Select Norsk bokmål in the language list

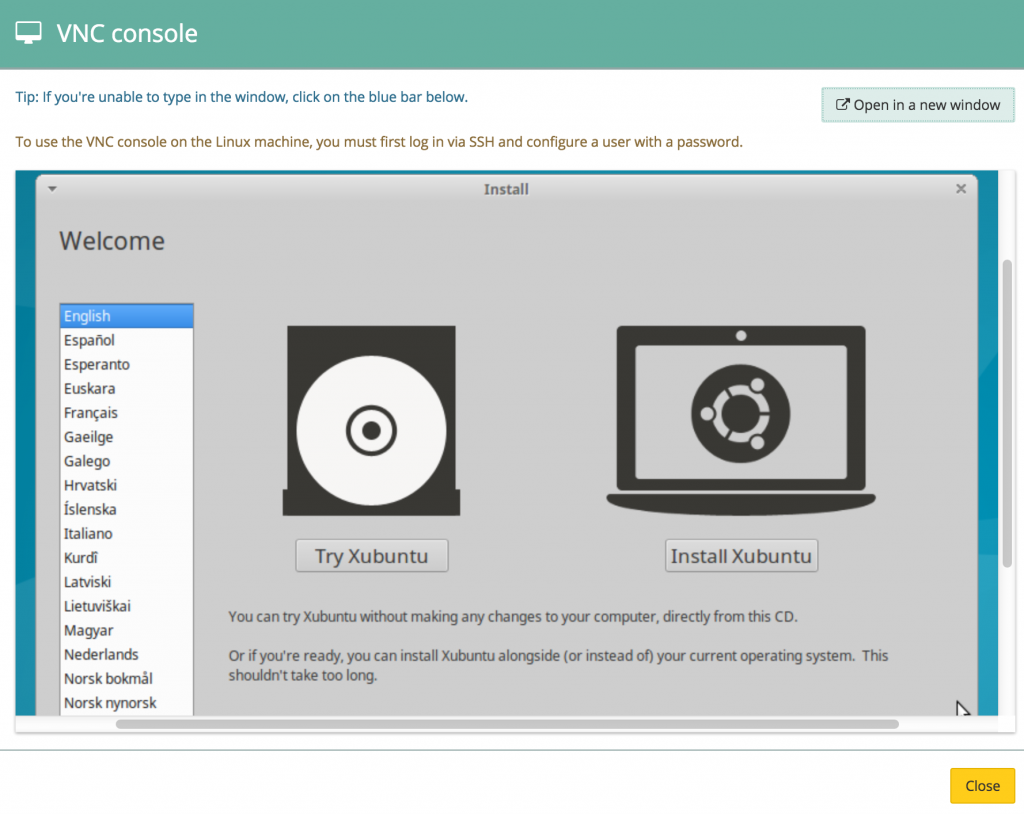tap(127, 679)
